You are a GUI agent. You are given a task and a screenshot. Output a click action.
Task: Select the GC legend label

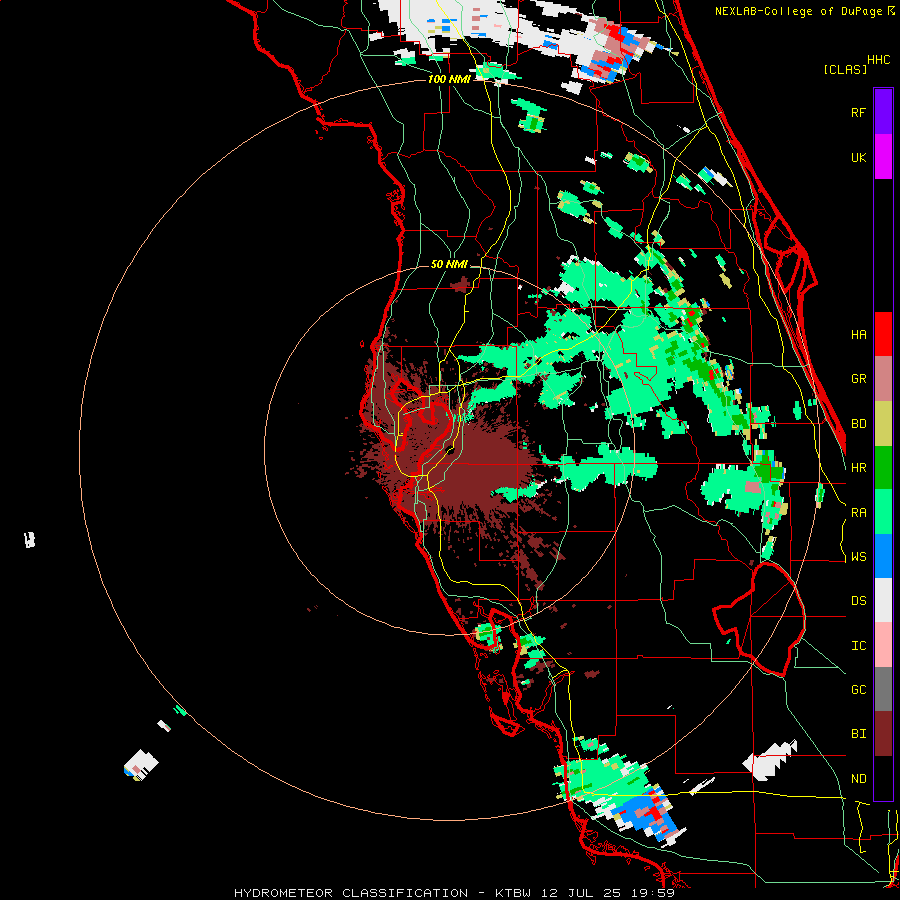tap(858, 690)
